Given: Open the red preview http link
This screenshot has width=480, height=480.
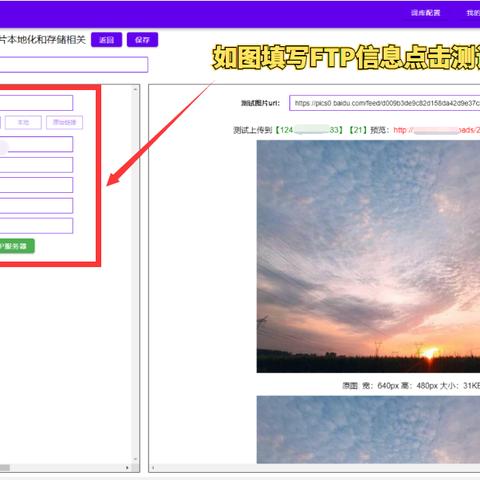Looking at the screenshot, I should [437, 130].
